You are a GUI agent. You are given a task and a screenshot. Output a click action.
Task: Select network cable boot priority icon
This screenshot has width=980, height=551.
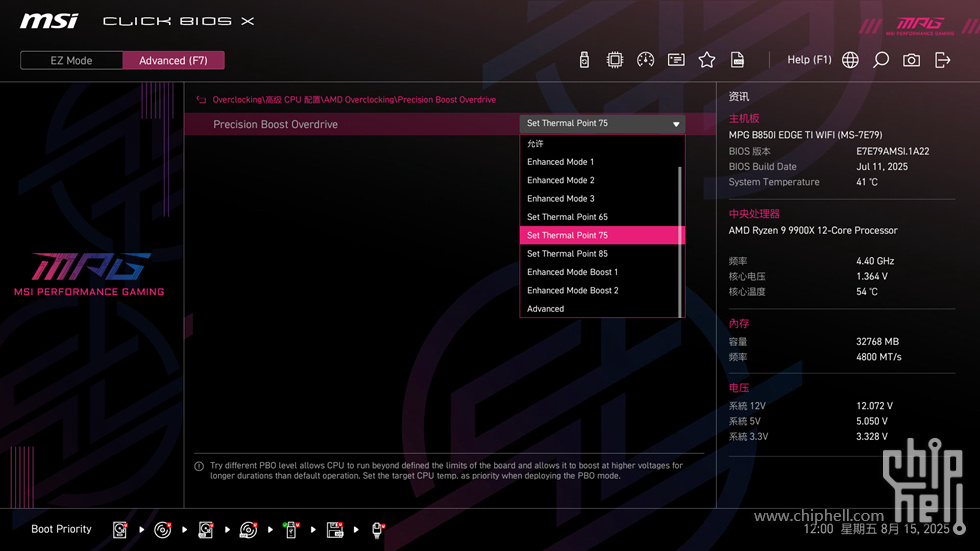(x=377, y=530)
